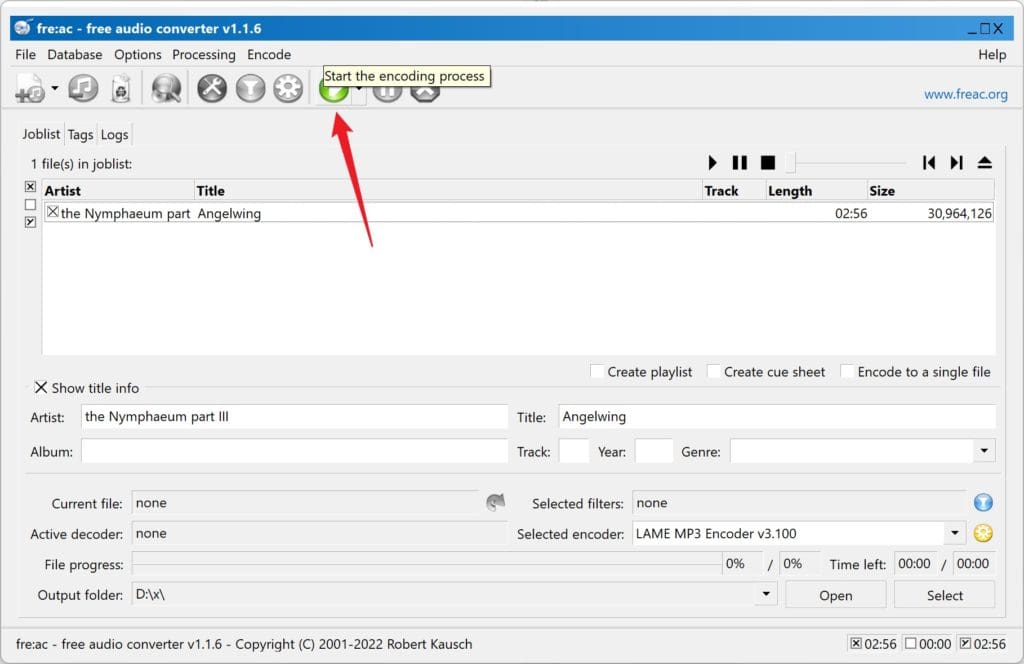Click the 30,964,126 size value
Screen dimensions: 1024x664
(959, 213)
